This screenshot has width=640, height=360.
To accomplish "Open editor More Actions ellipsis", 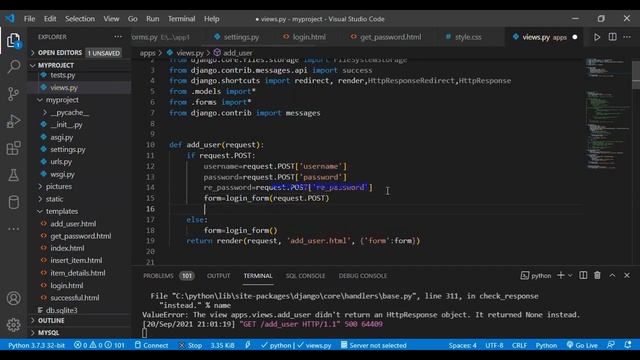I will (627, 37).
